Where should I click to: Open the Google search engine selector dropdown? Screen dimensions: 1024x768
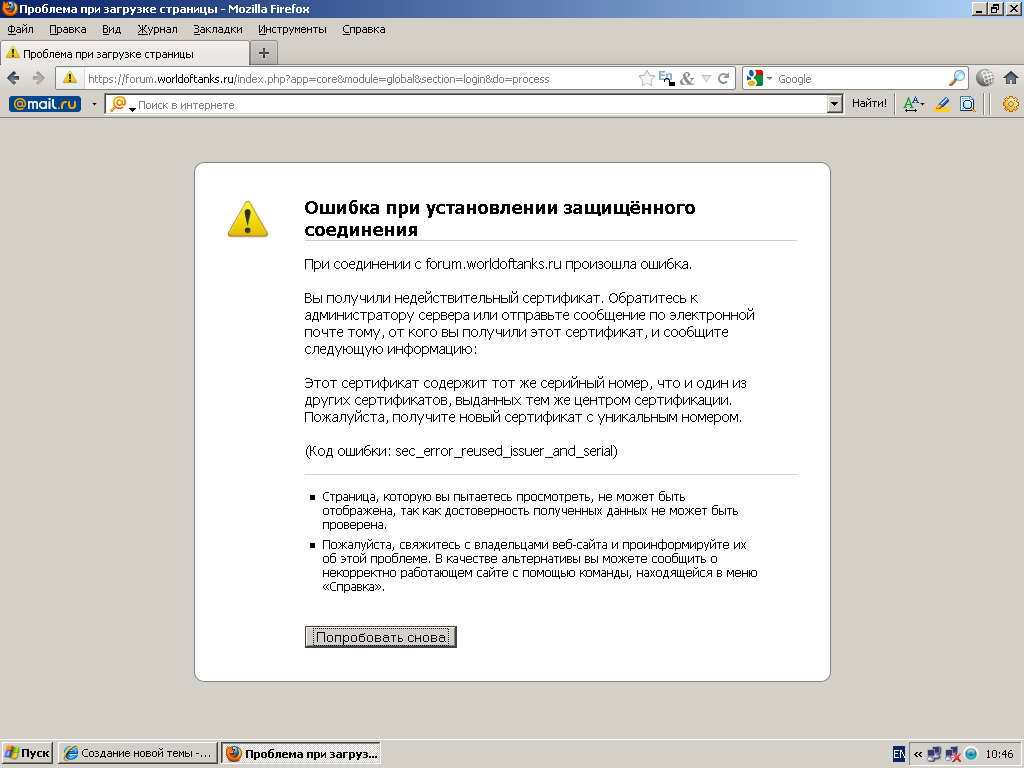(760, 78)
